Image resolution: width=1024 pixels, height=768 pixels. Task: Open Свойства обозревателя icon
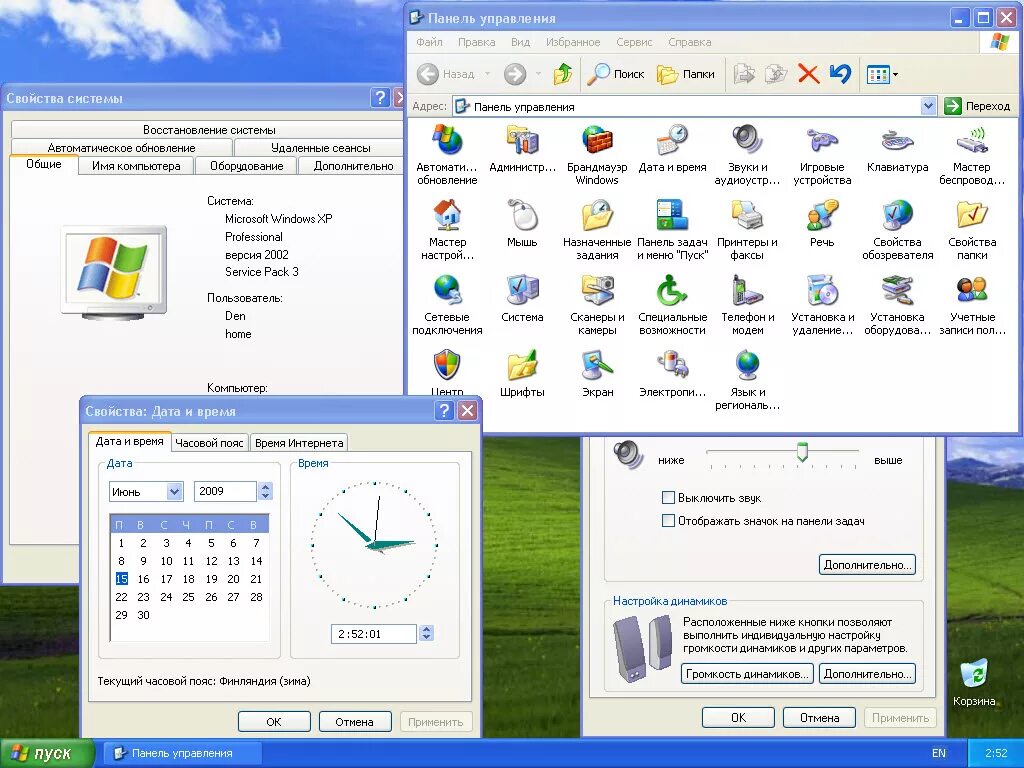pyautogui.click(x=897, y=230)
